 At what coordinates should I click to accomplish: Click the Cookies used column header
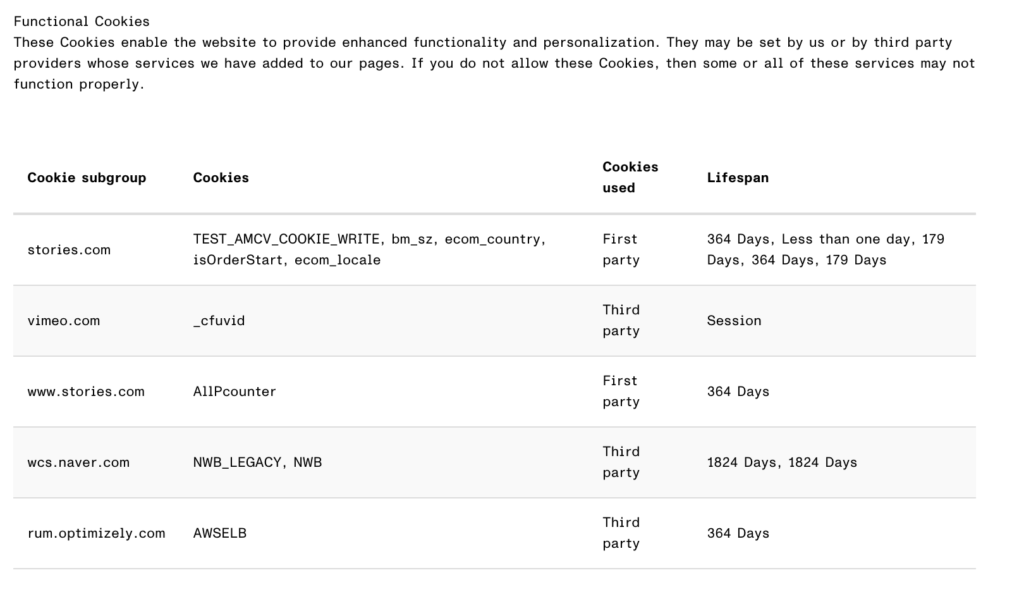coord(630,177)
